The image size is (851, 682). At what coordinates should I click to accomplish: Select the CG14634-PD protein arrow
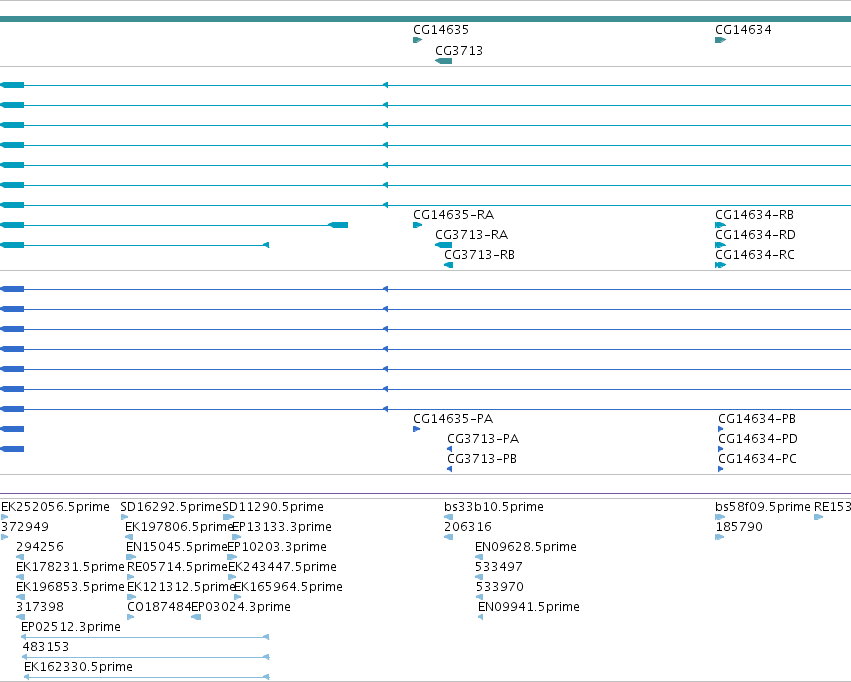pos(721,449)
